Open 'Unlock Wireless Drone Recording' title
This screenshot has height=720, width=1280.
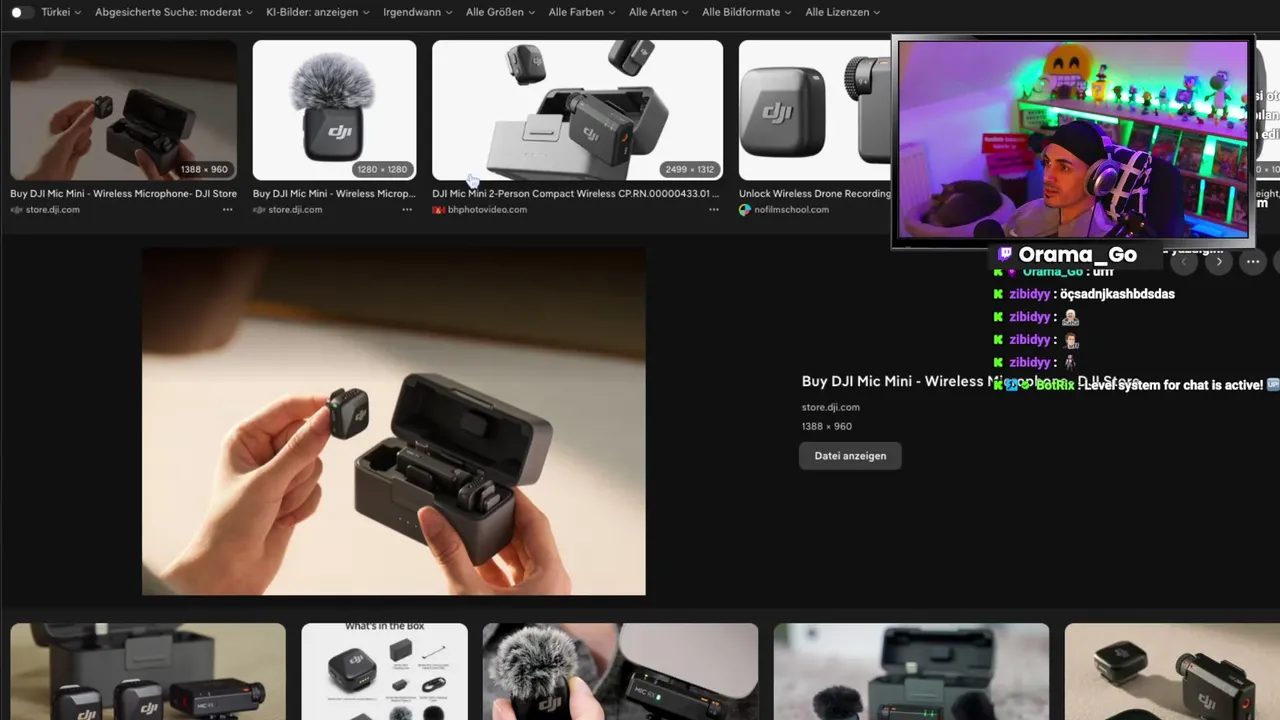coord(815,194)
